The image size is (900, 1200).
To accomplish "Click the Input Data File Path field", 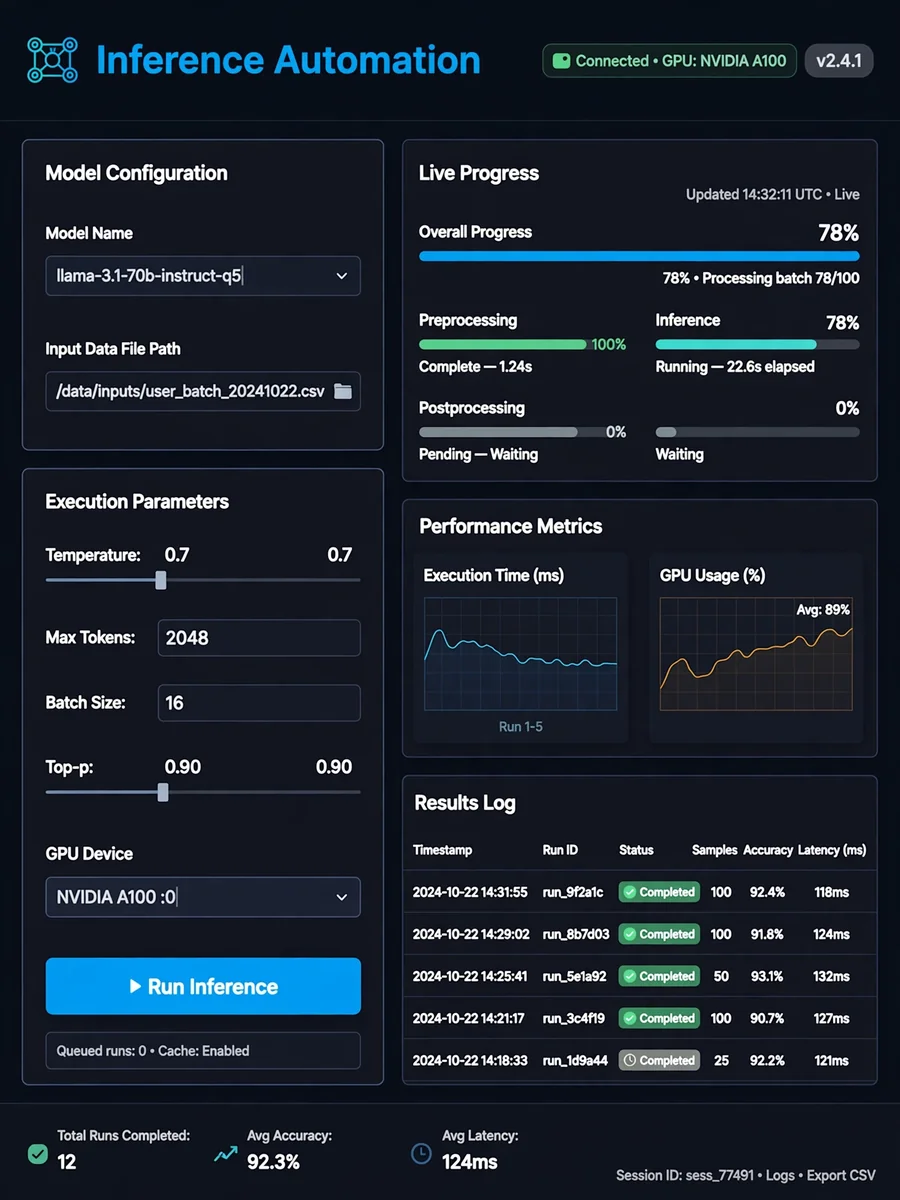I will 203,392.
